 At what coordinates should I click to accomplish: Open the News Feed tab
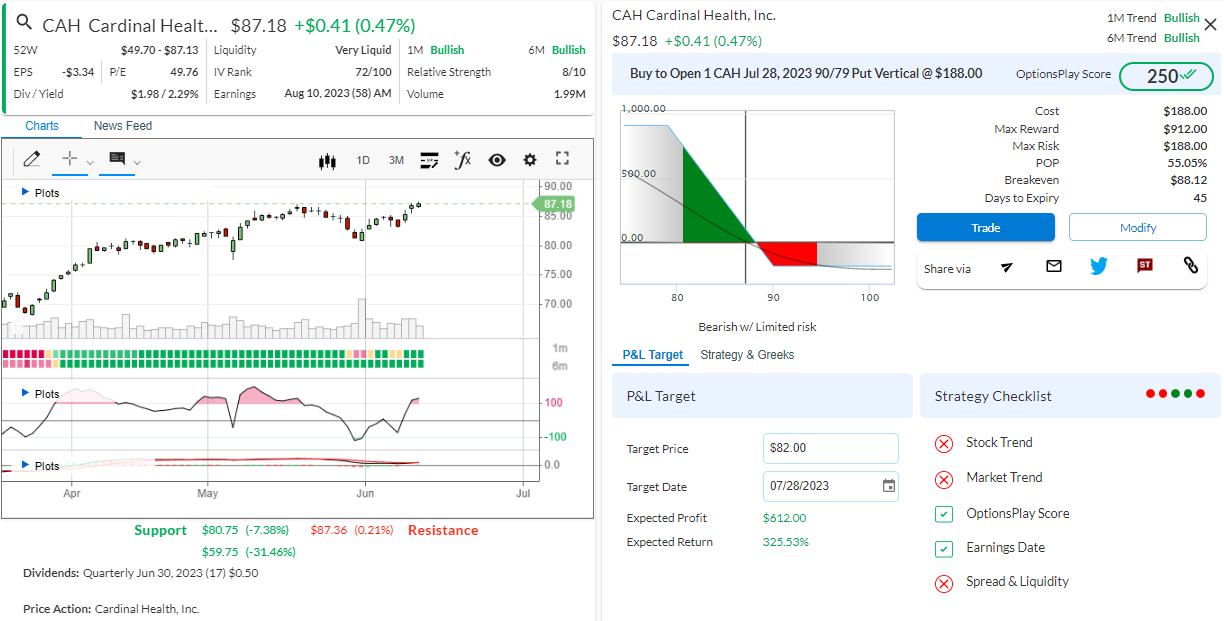(123, 126)
